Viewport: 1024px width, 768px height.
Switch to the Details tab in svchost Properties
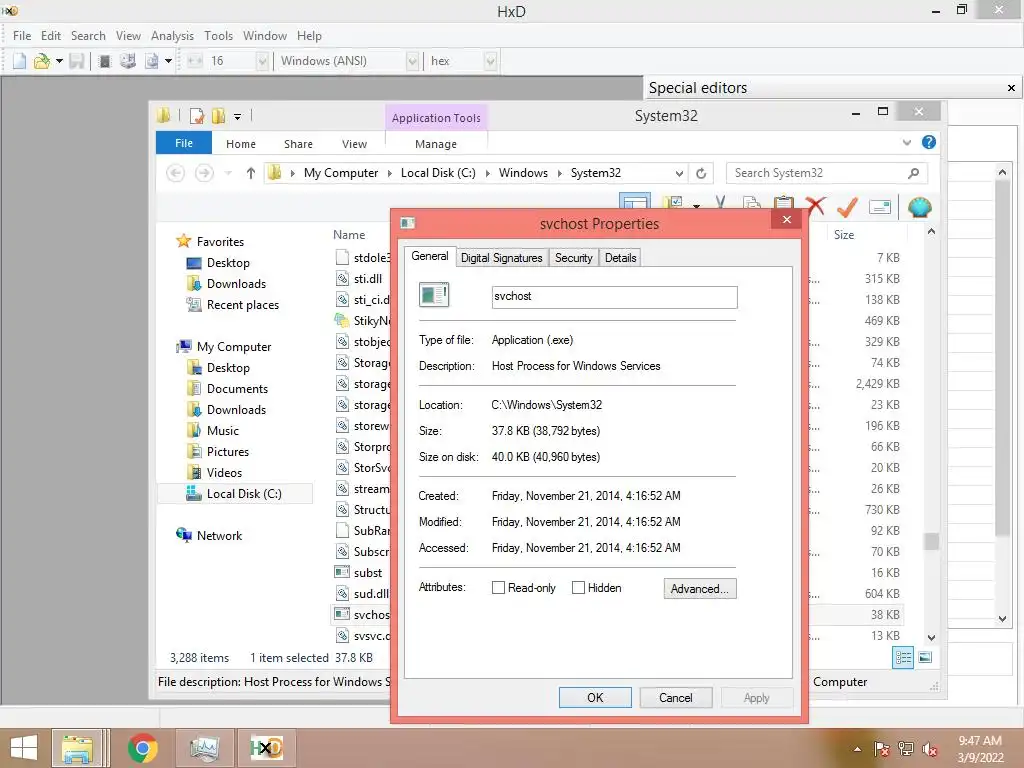[620, 258]
